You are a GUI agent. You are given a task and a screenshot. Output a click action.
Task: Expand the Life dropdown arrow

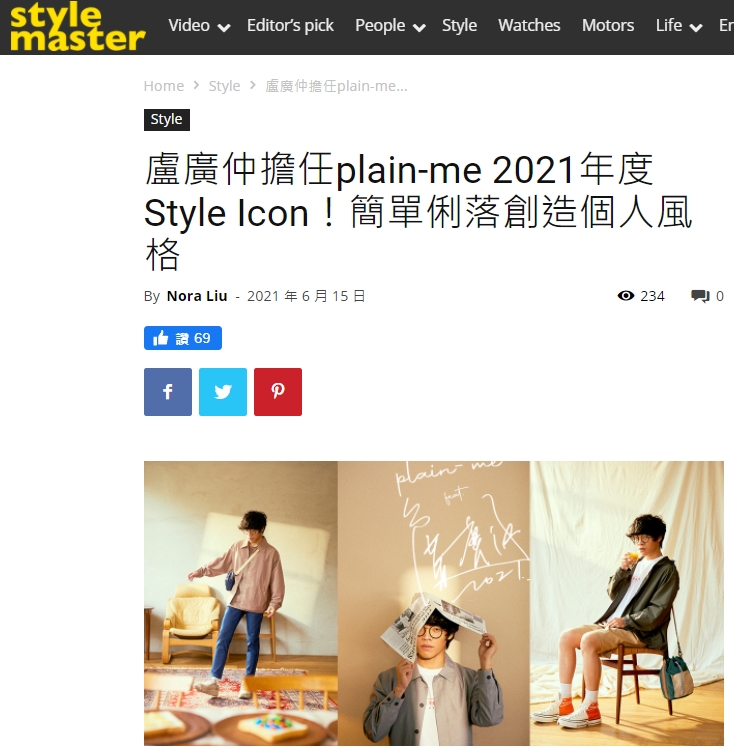[696, 28]
